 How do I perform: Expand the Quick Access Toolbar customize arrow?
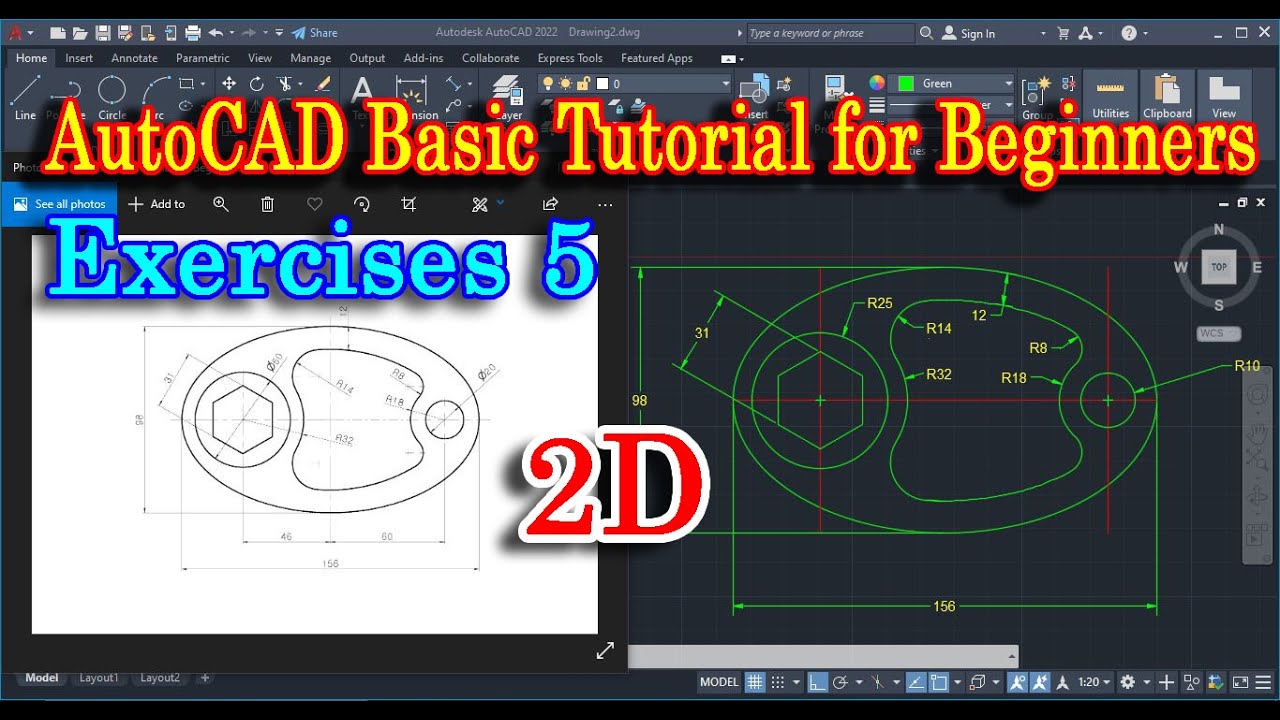click(279, 33)
